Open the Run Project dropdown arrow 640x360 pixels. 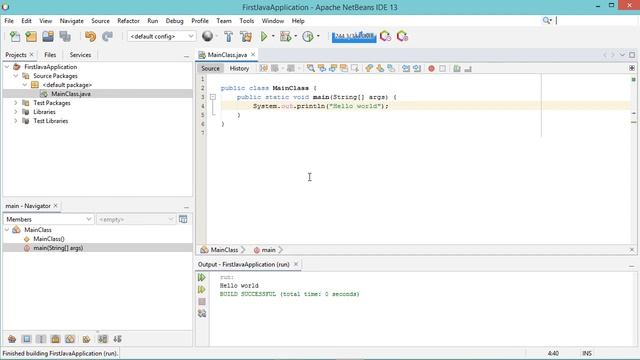coord(273,36)
